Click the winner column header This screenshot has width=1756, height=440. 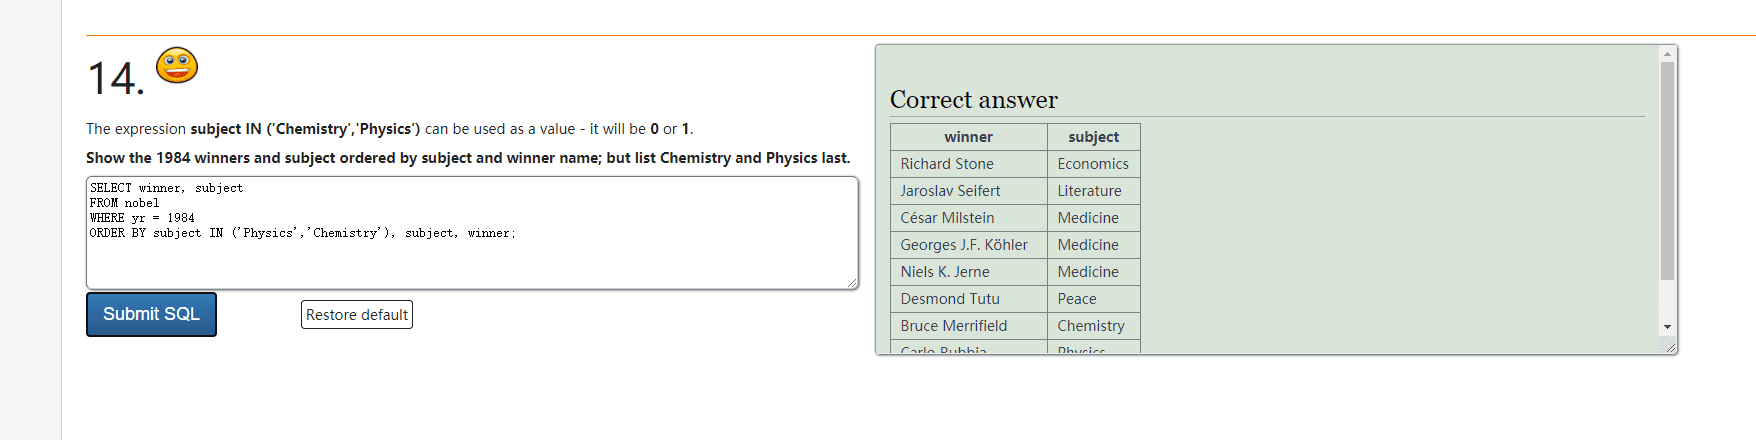[968, 137]
